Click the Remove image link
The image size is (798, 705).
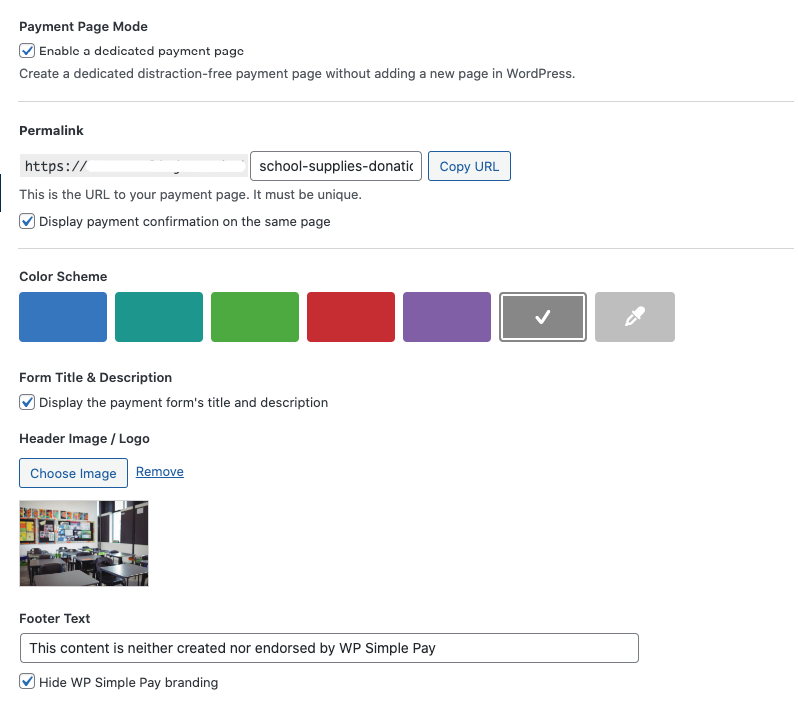click(x=160, y=471)
